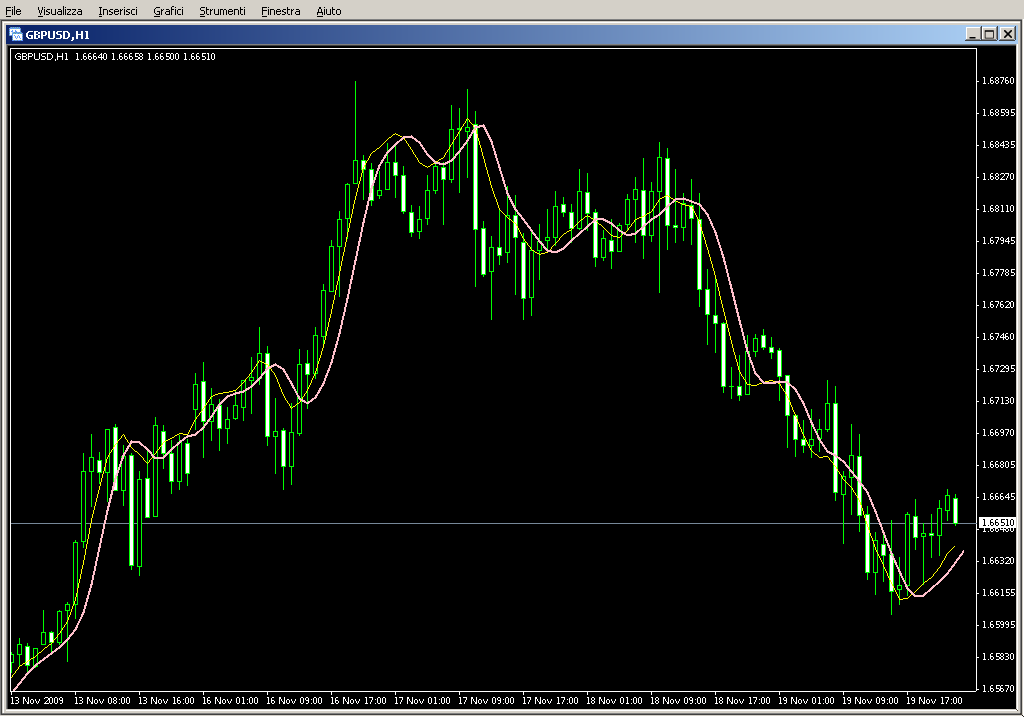Click the 16 Nov 01:00 time label
Viewport: 1024px width, 717px height.
[230, 701]
